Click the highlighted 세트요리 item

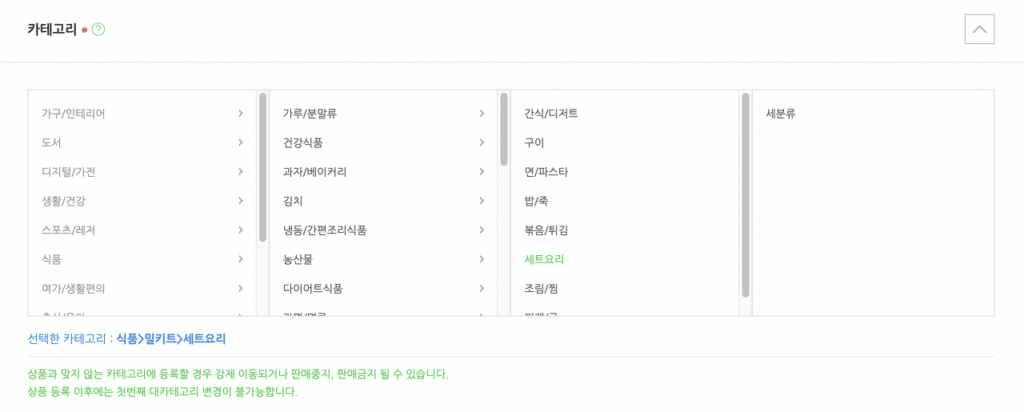tap(544, 259)
